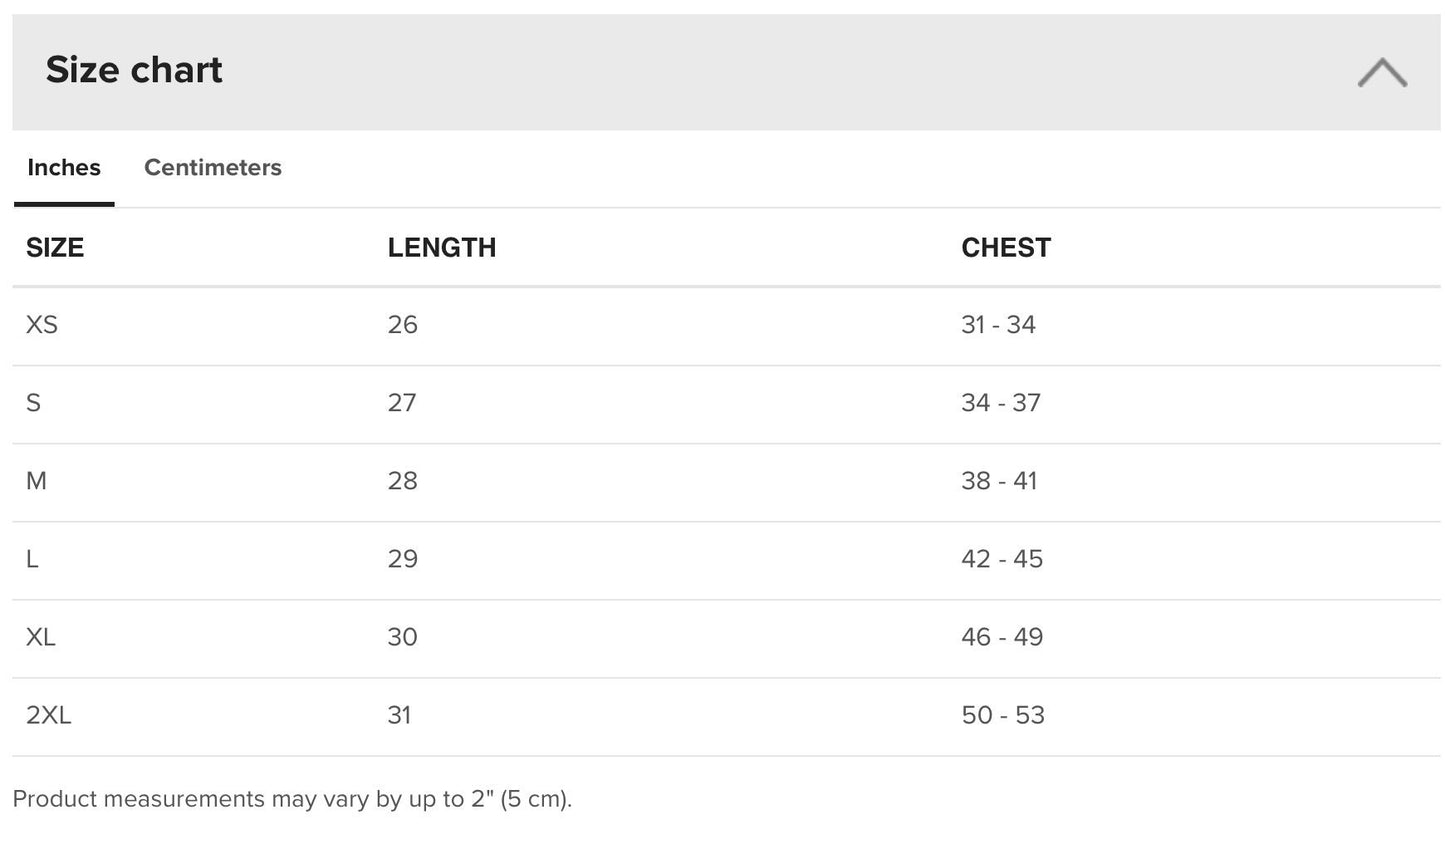Select the S size row label
The width and height of the screenshot is (1445, 849).
[33, 403]
